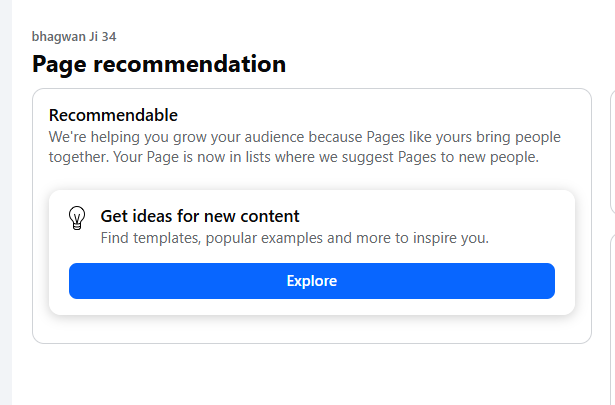Image resolution: width=615 pixels, height=405 pixels.
Task: Click the Page recommendation heading
Action: pyautogui.click(x=159, y=65)
